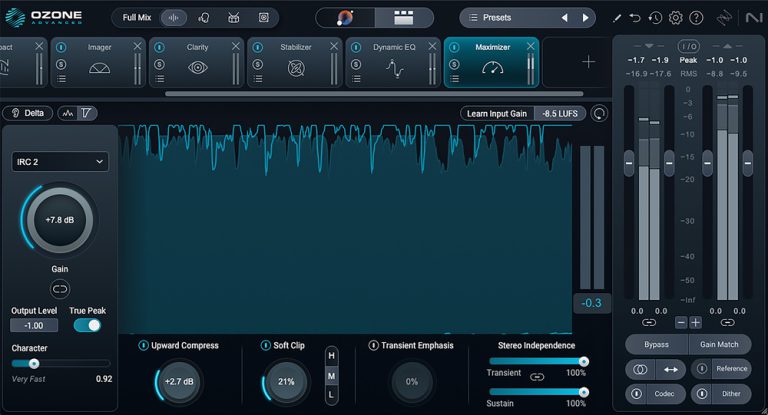Toggle power of the Dynamic EQ module
The image size is (768, 415).
click(356, 48)
